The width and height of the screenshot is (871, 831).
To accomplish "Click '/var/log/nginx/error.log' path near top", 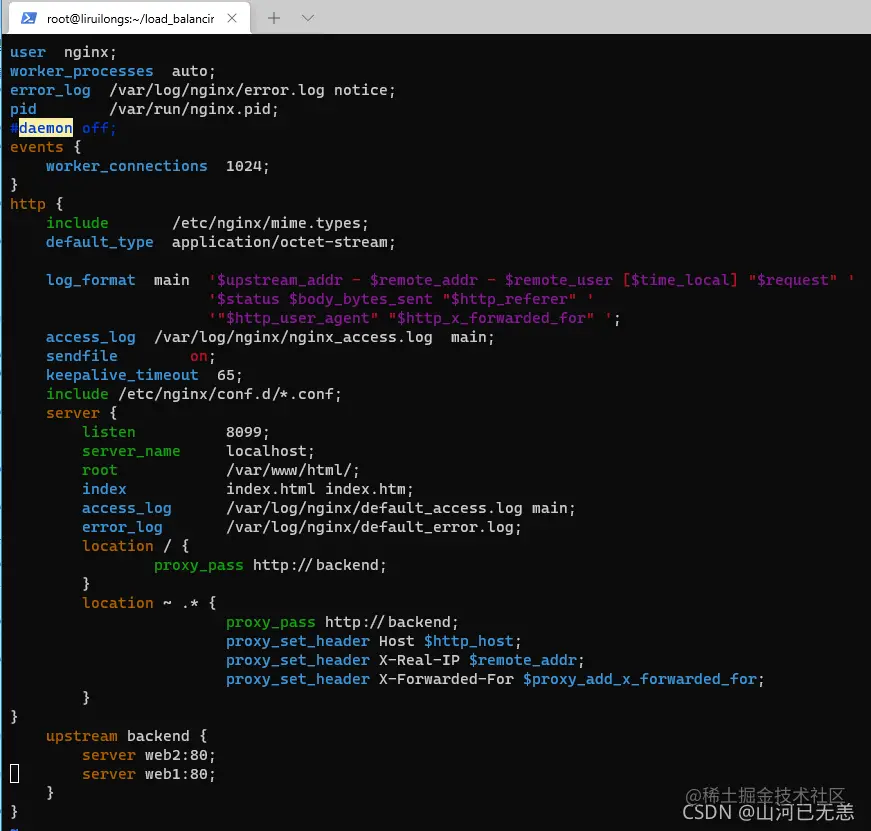I will pyautogui.click(x=217, y=90).
